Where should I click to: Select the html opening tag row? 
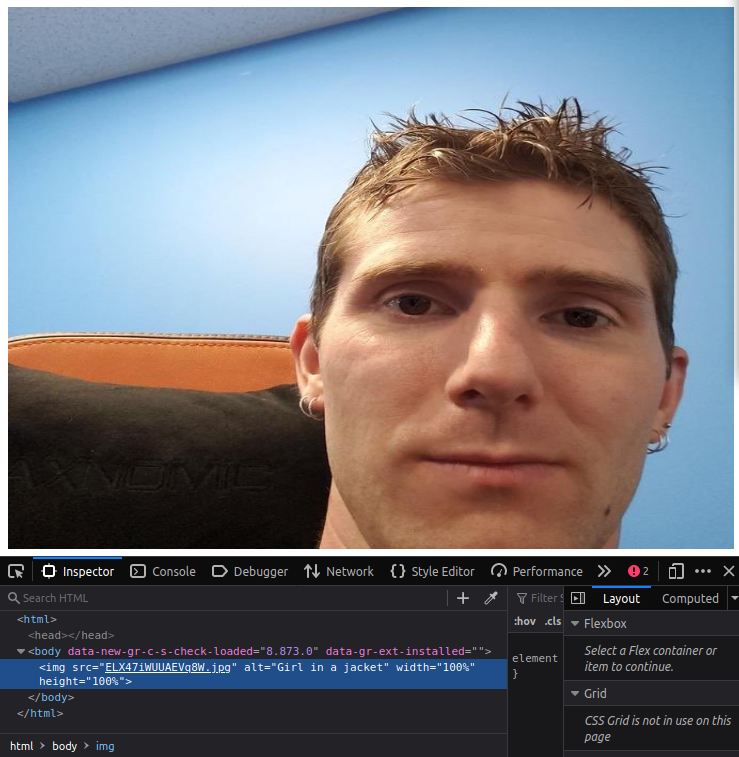pos(253,619)
